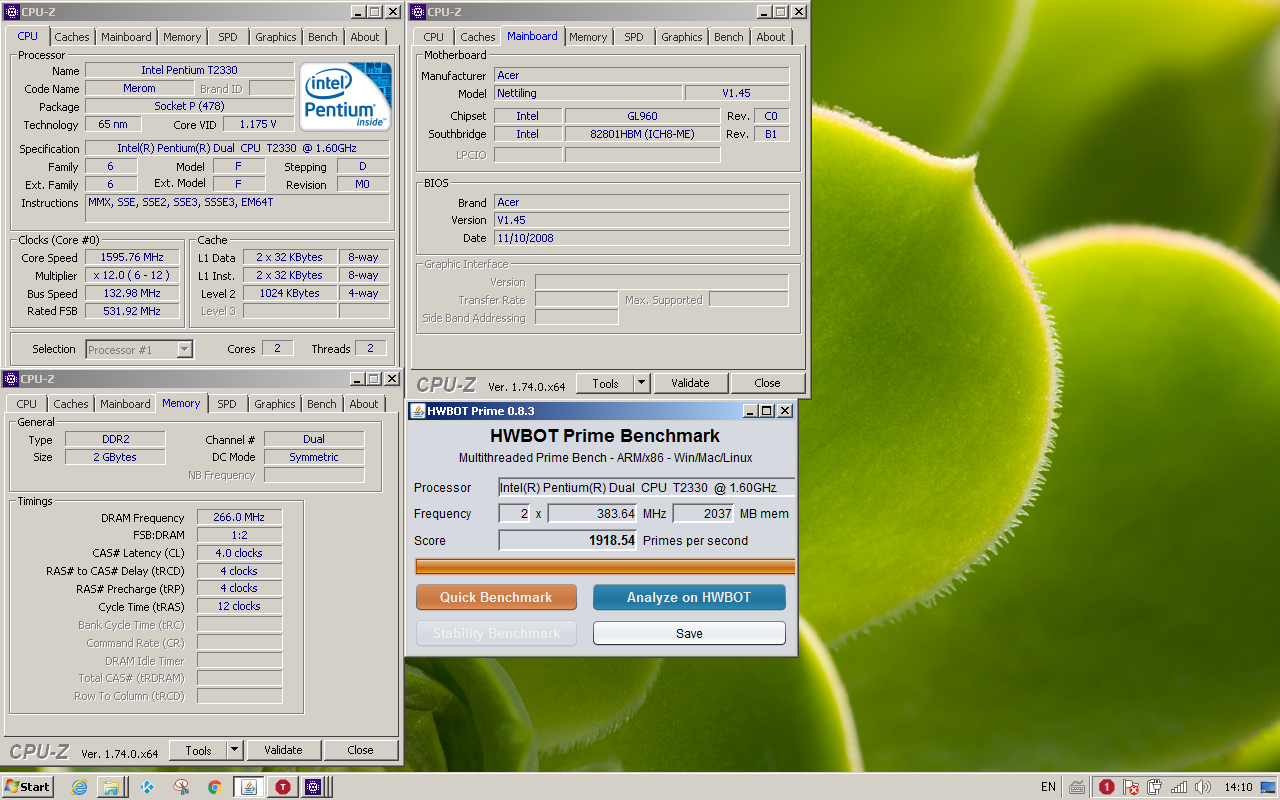The height and width of the screenshot is (800, 1280).
Task: Open Mainboard tab in the top-left CPU window
Action: pos(126,37)
